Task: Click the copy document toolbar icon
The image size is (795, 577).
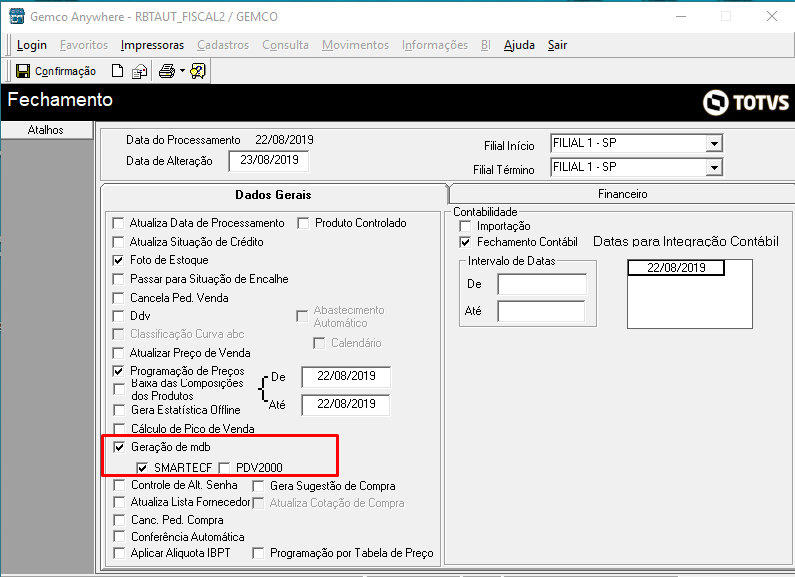Action: click(139, 71)
